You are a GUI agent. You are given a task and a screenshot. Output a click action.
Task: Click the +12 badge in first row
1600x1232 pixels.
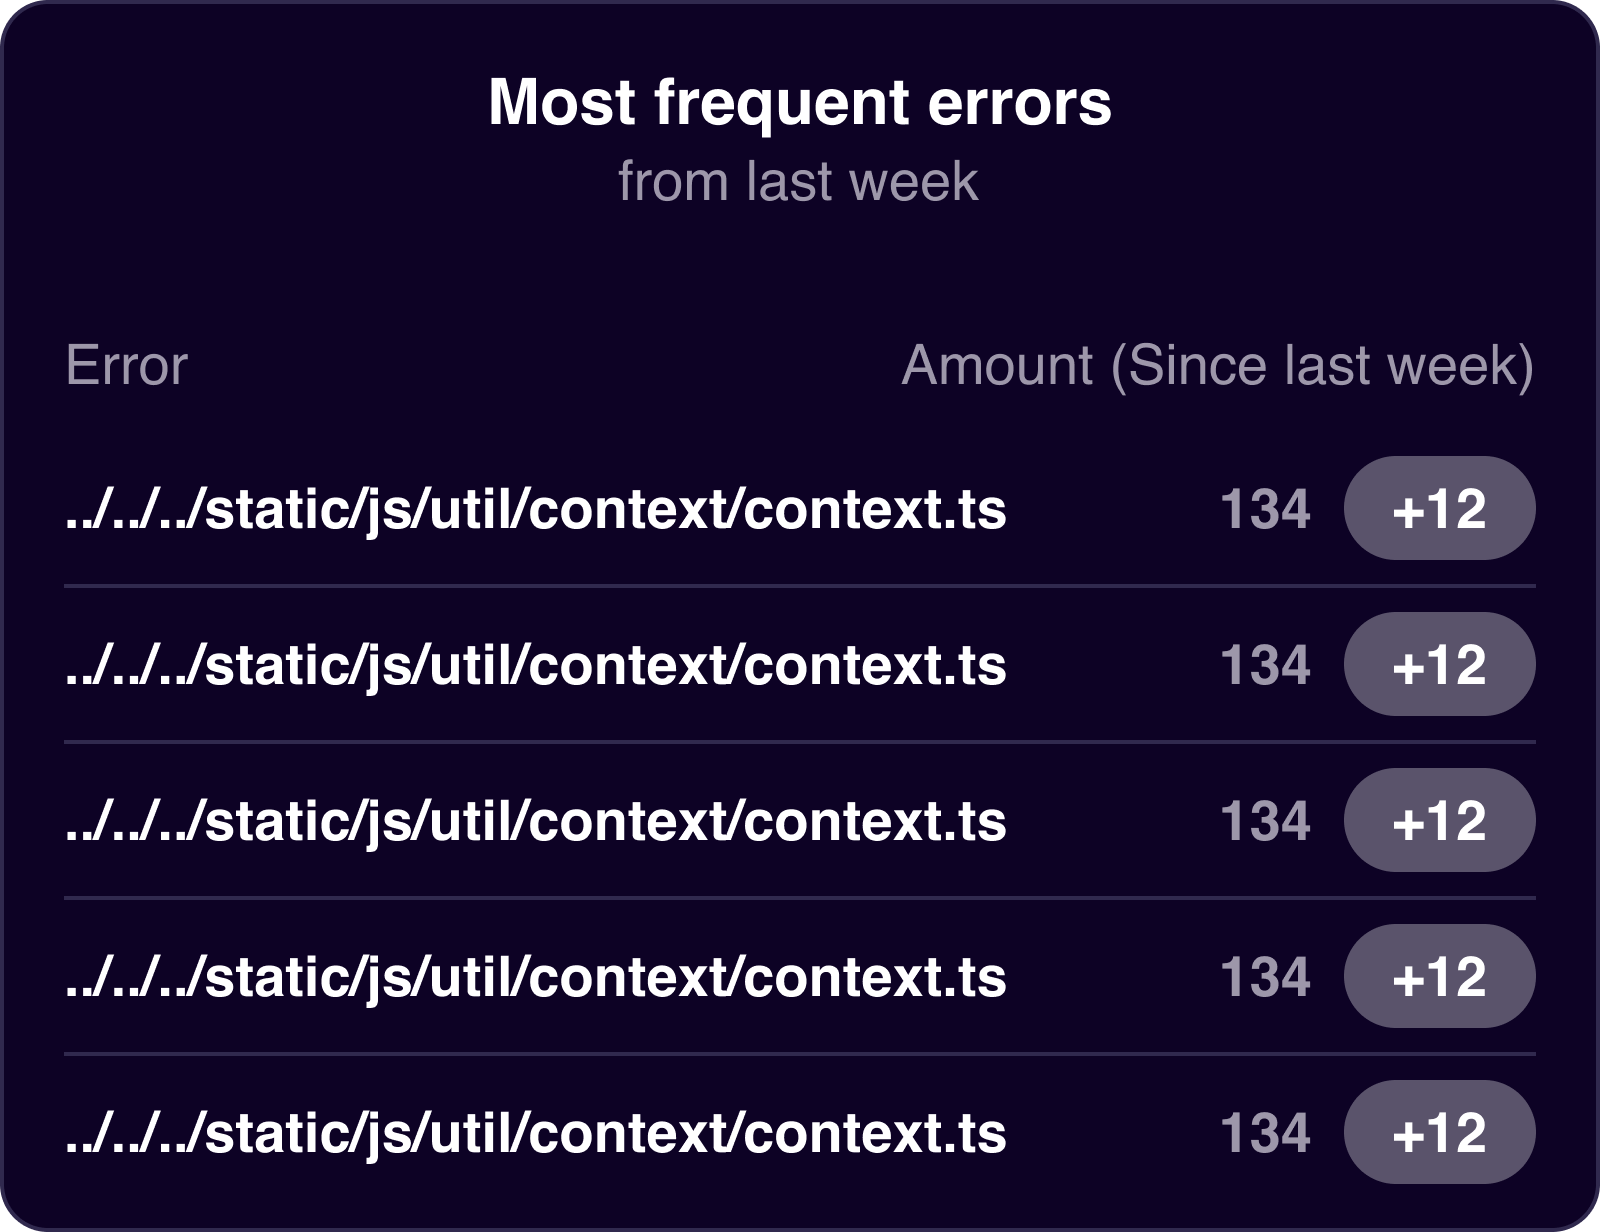coord(1439,509)
